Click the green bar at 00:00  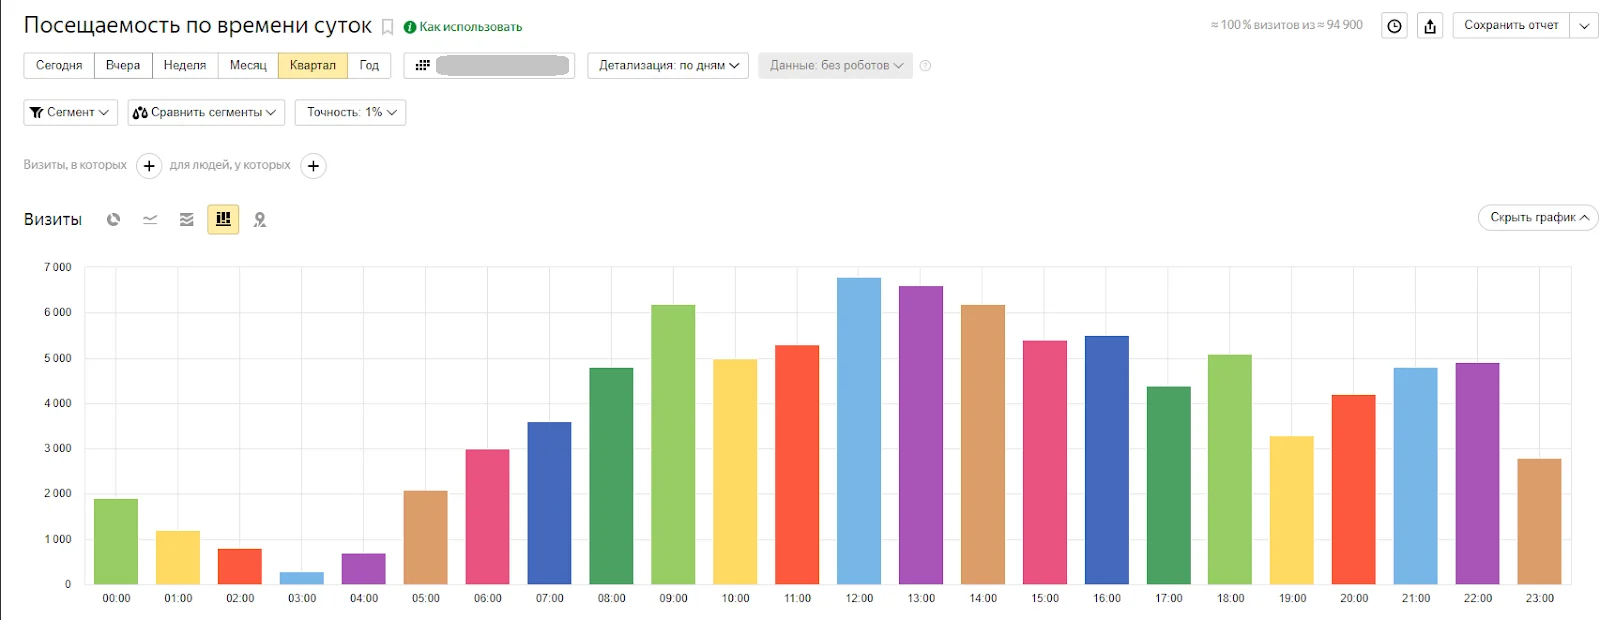(x=116, y=541)
